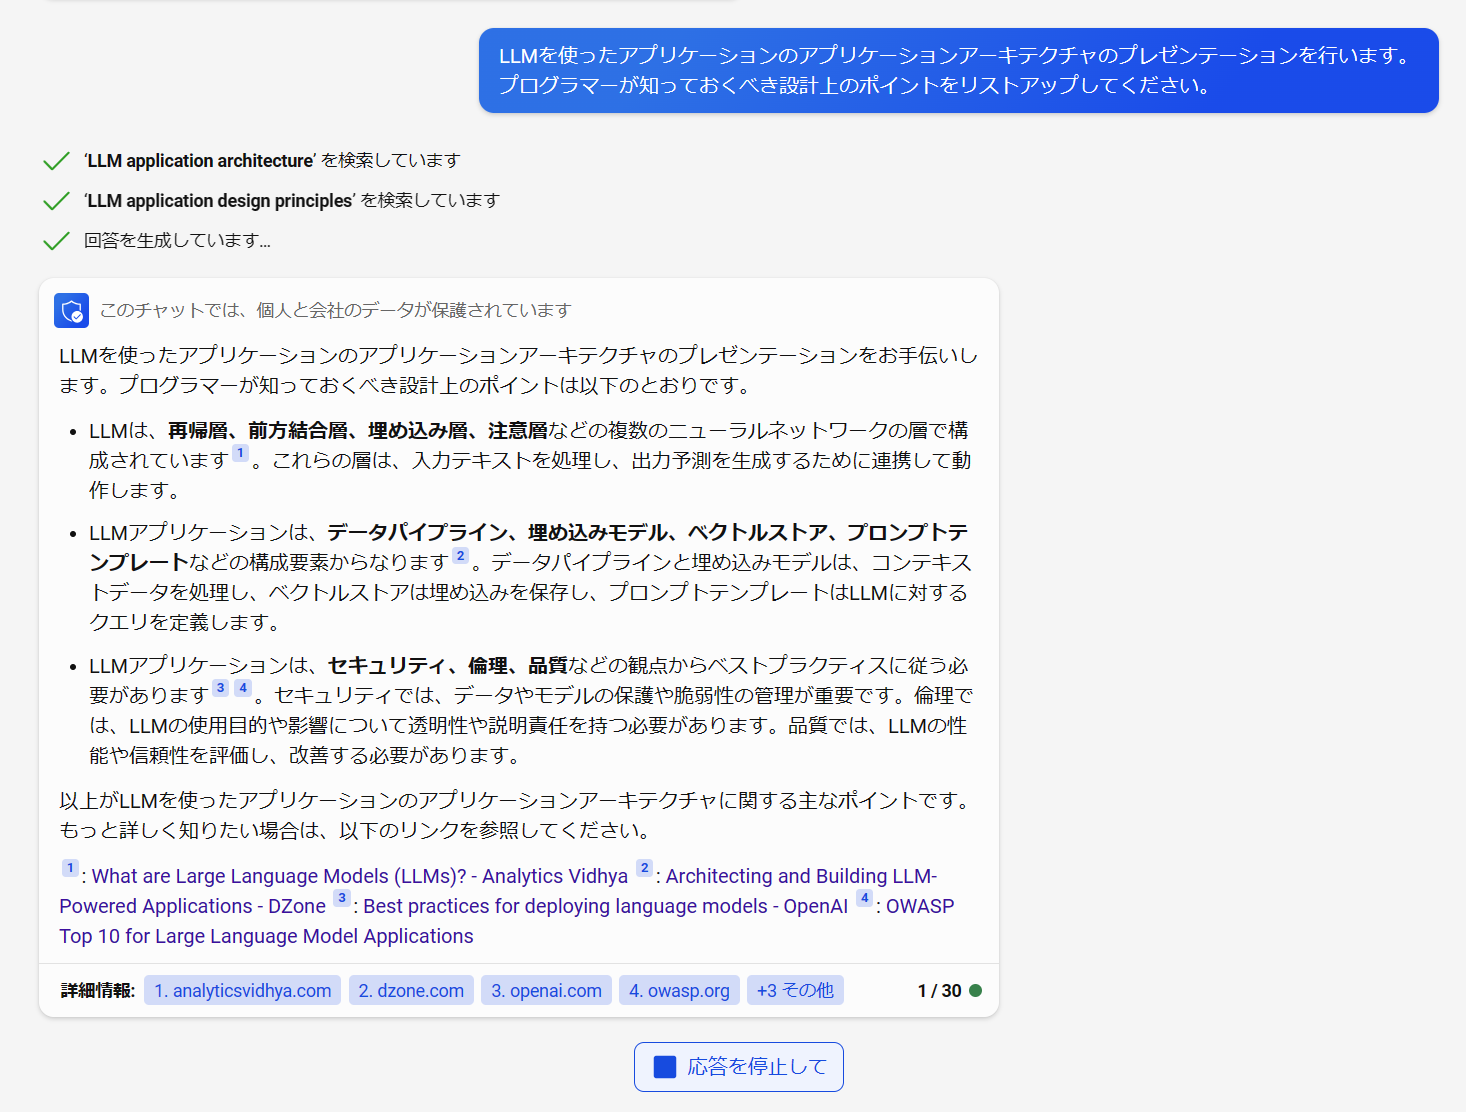Image resolution: width=1466 pixels, height=1112 pixels.
Task: Click the green checkmark beside 'LLM application architecture'
Action: [x=56, y=161]
